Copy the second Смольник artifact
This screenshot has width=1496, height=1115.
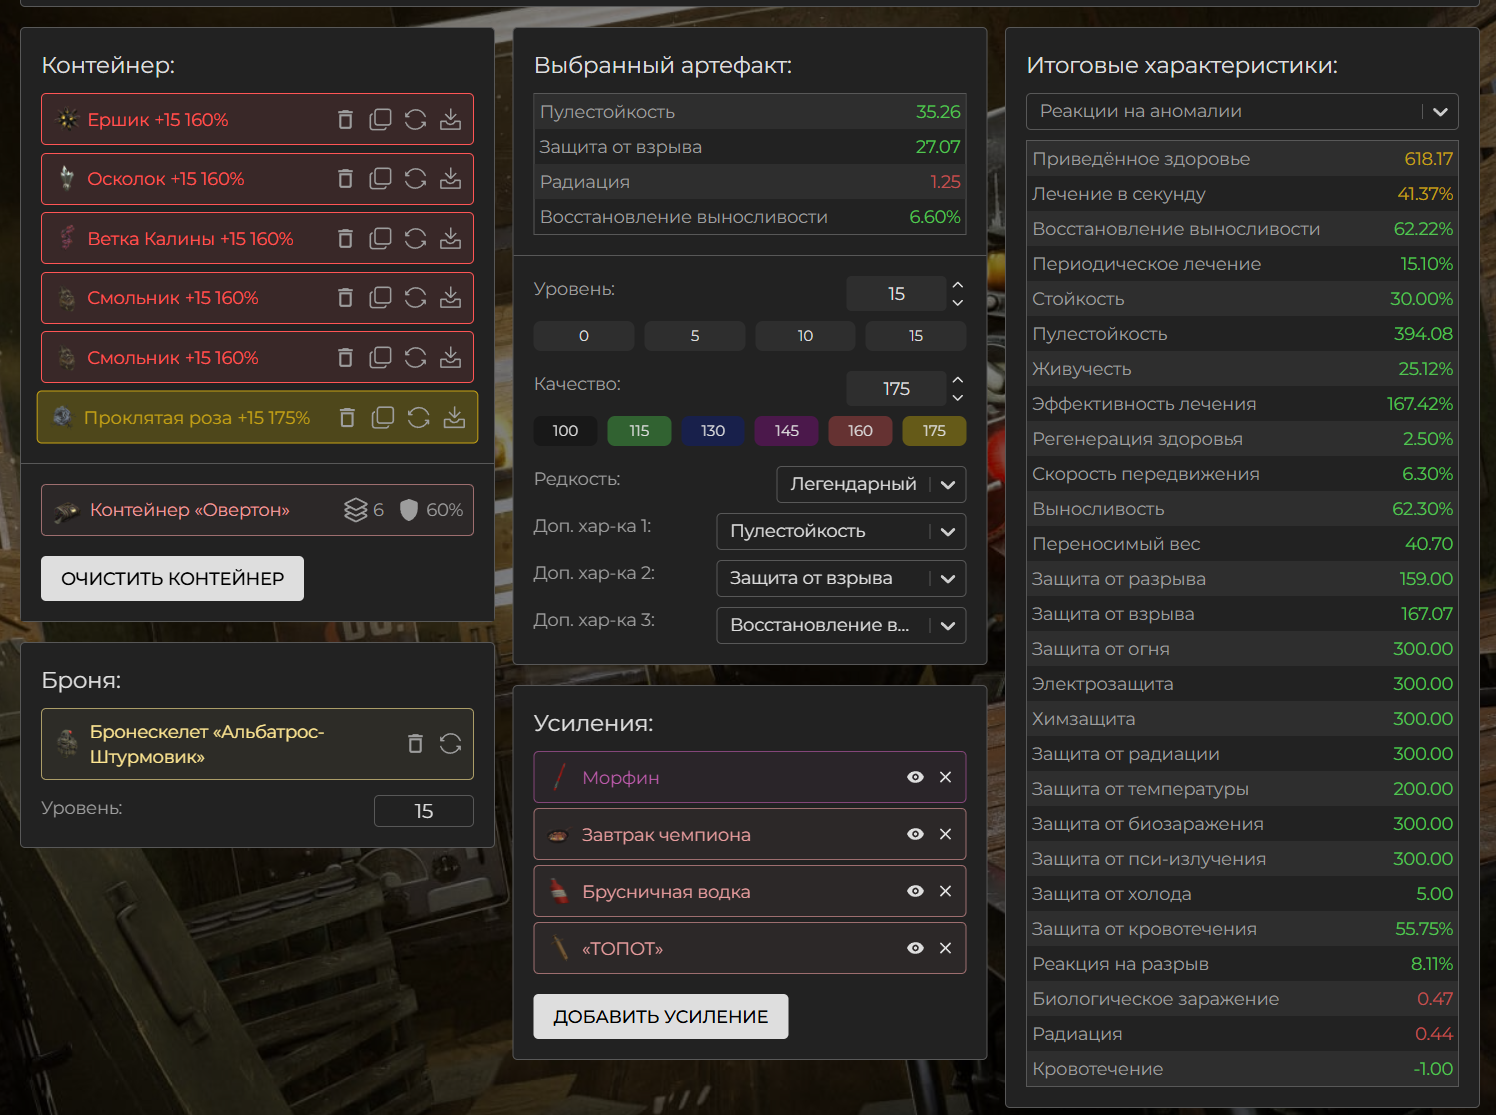pos(380,358)
